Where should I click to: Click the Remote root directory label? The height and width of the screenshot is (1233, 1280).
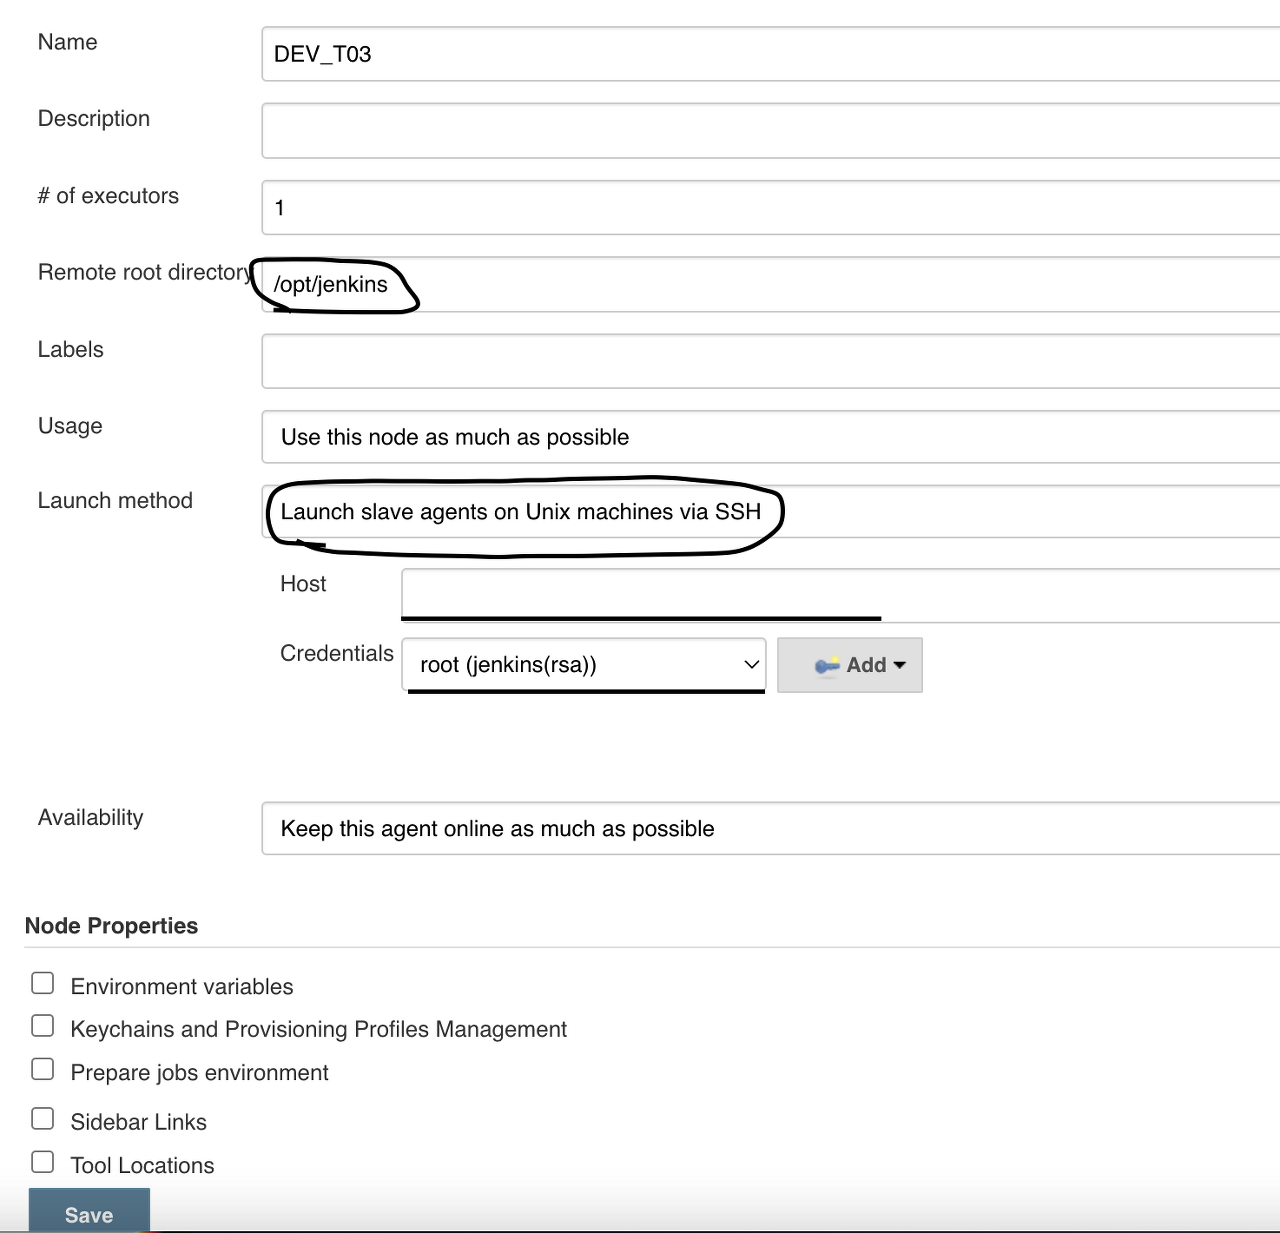146,272
